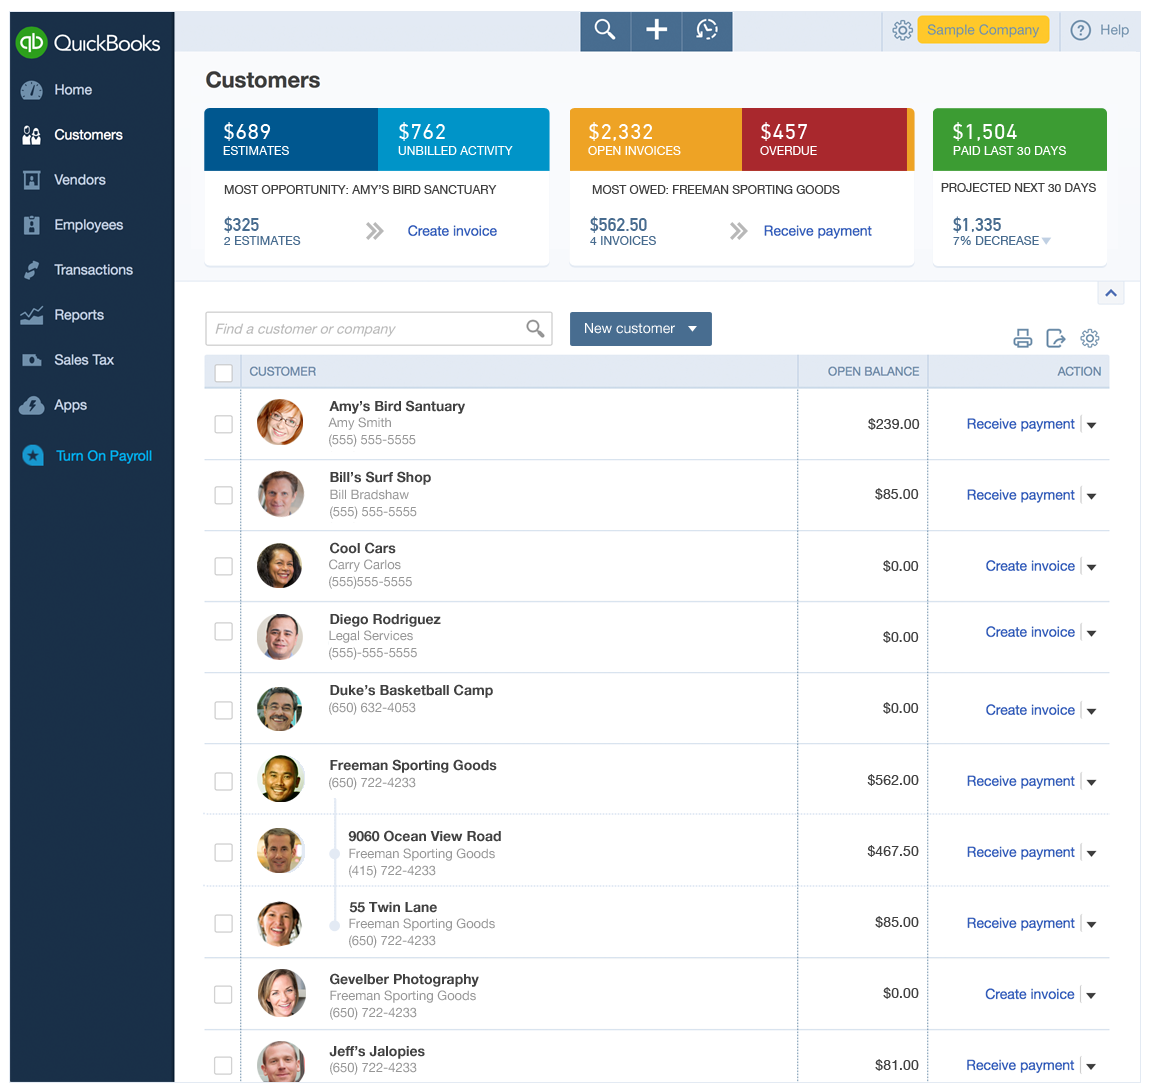Viewport: 1150px width, 1092px height.
Task: Sort by the Open Balance column header
Action: [x=873, y=372]
